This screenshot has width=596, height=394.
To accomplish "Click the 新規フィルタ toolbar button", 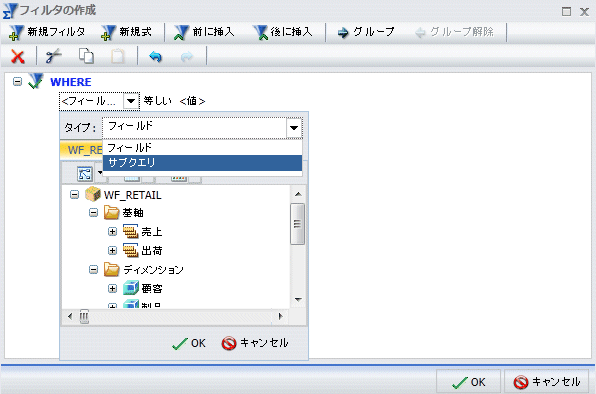I will pyautogui.click(x=47, y=32).
